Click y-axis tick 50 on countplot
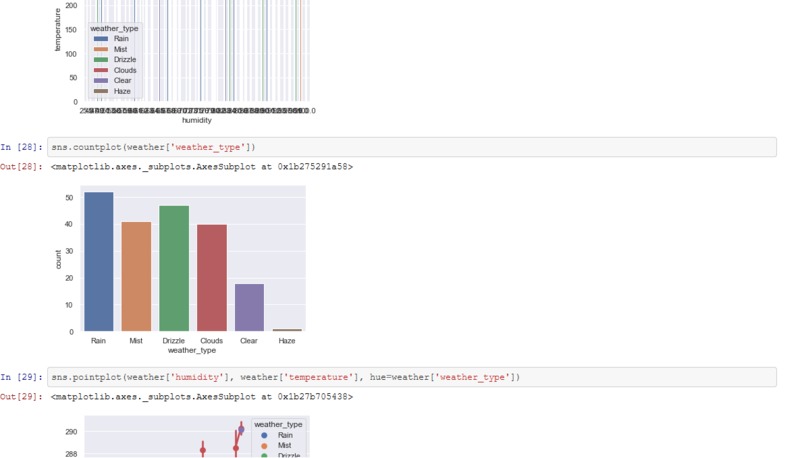This screenshot has height=458, width=806. coord(69,198)
